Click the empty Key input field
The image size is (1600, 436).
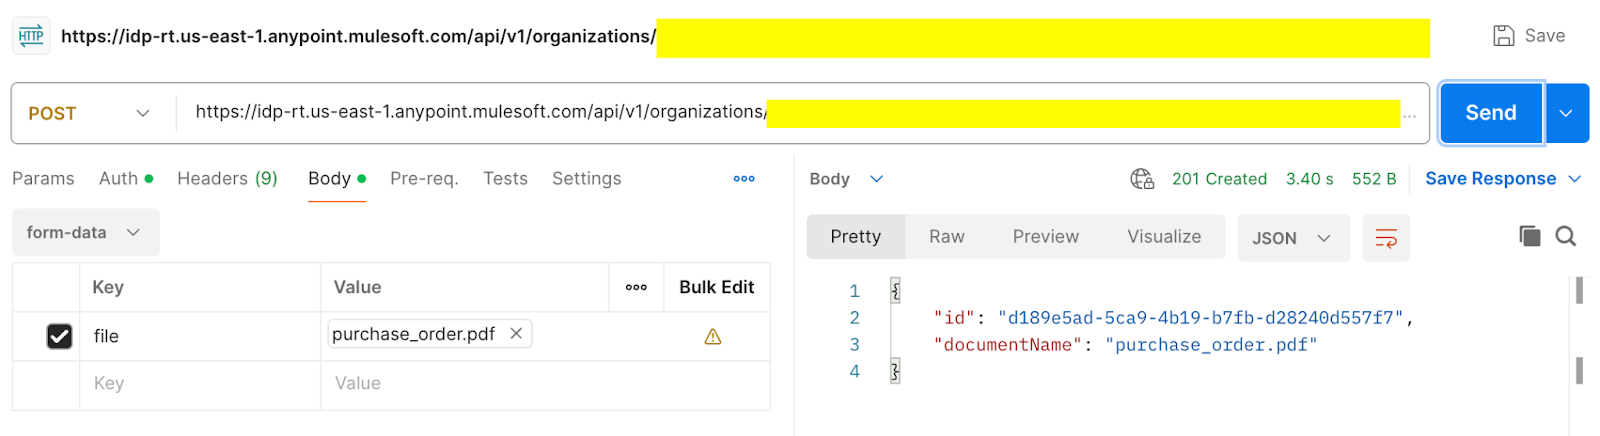[x=200, y=384]
